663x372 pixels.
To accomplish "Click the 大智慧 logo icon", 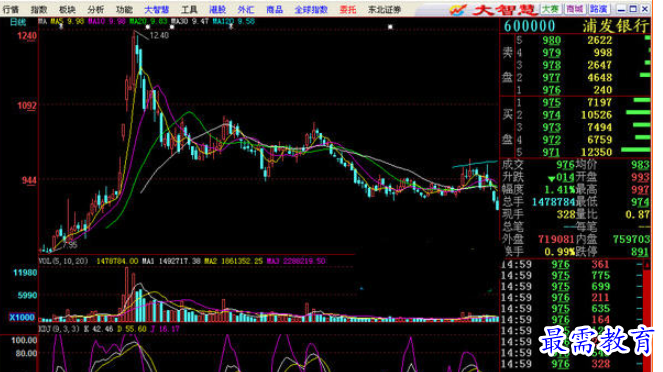I will point(458,9).
